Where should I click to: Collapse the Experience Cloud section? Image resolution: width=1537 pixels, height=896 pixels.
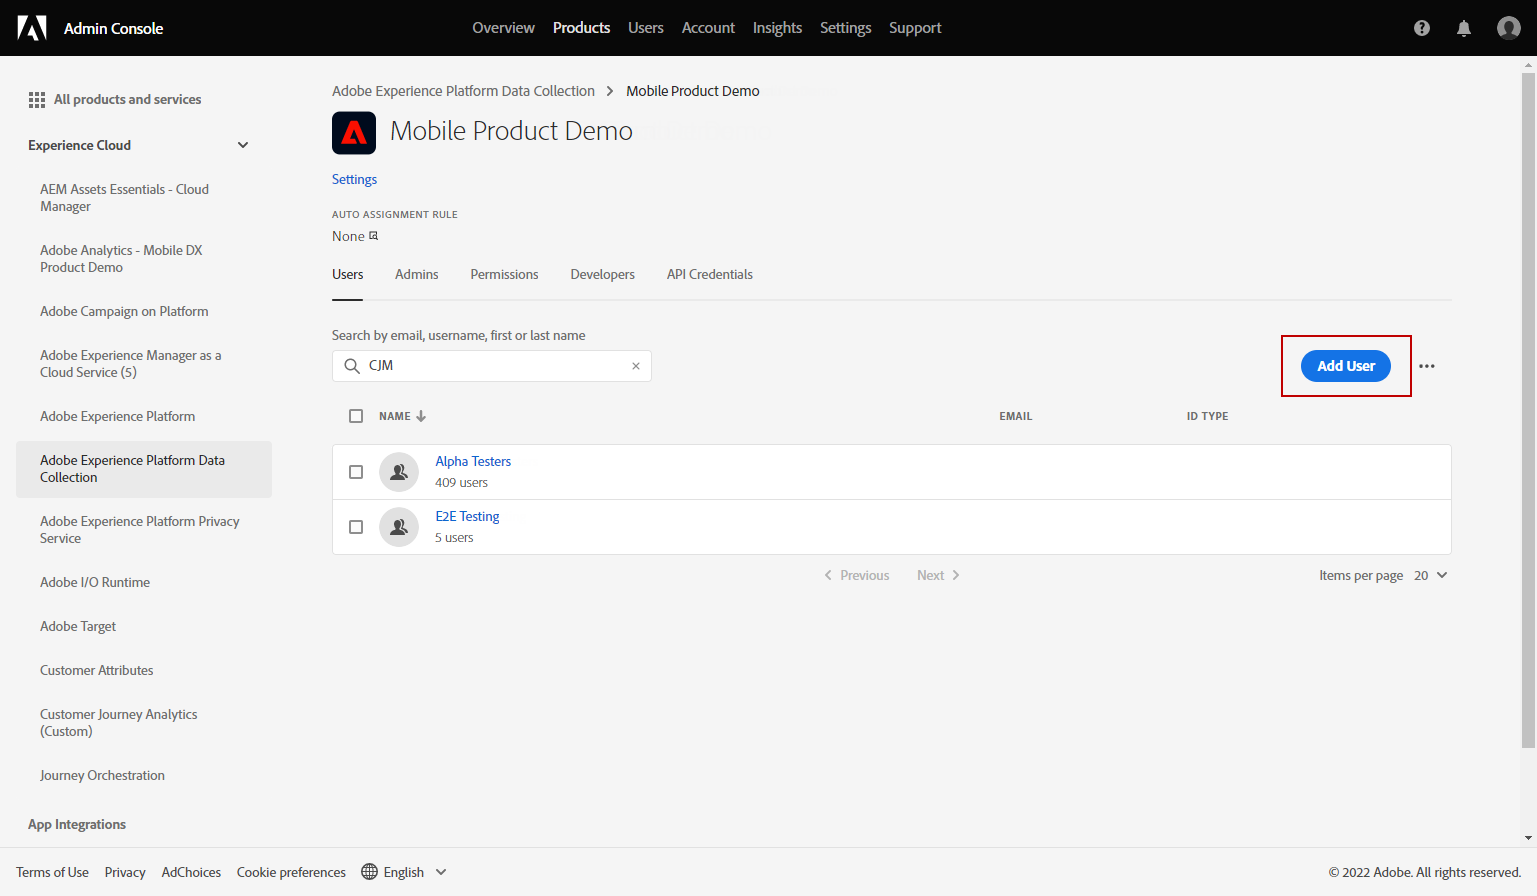point(243,145)
